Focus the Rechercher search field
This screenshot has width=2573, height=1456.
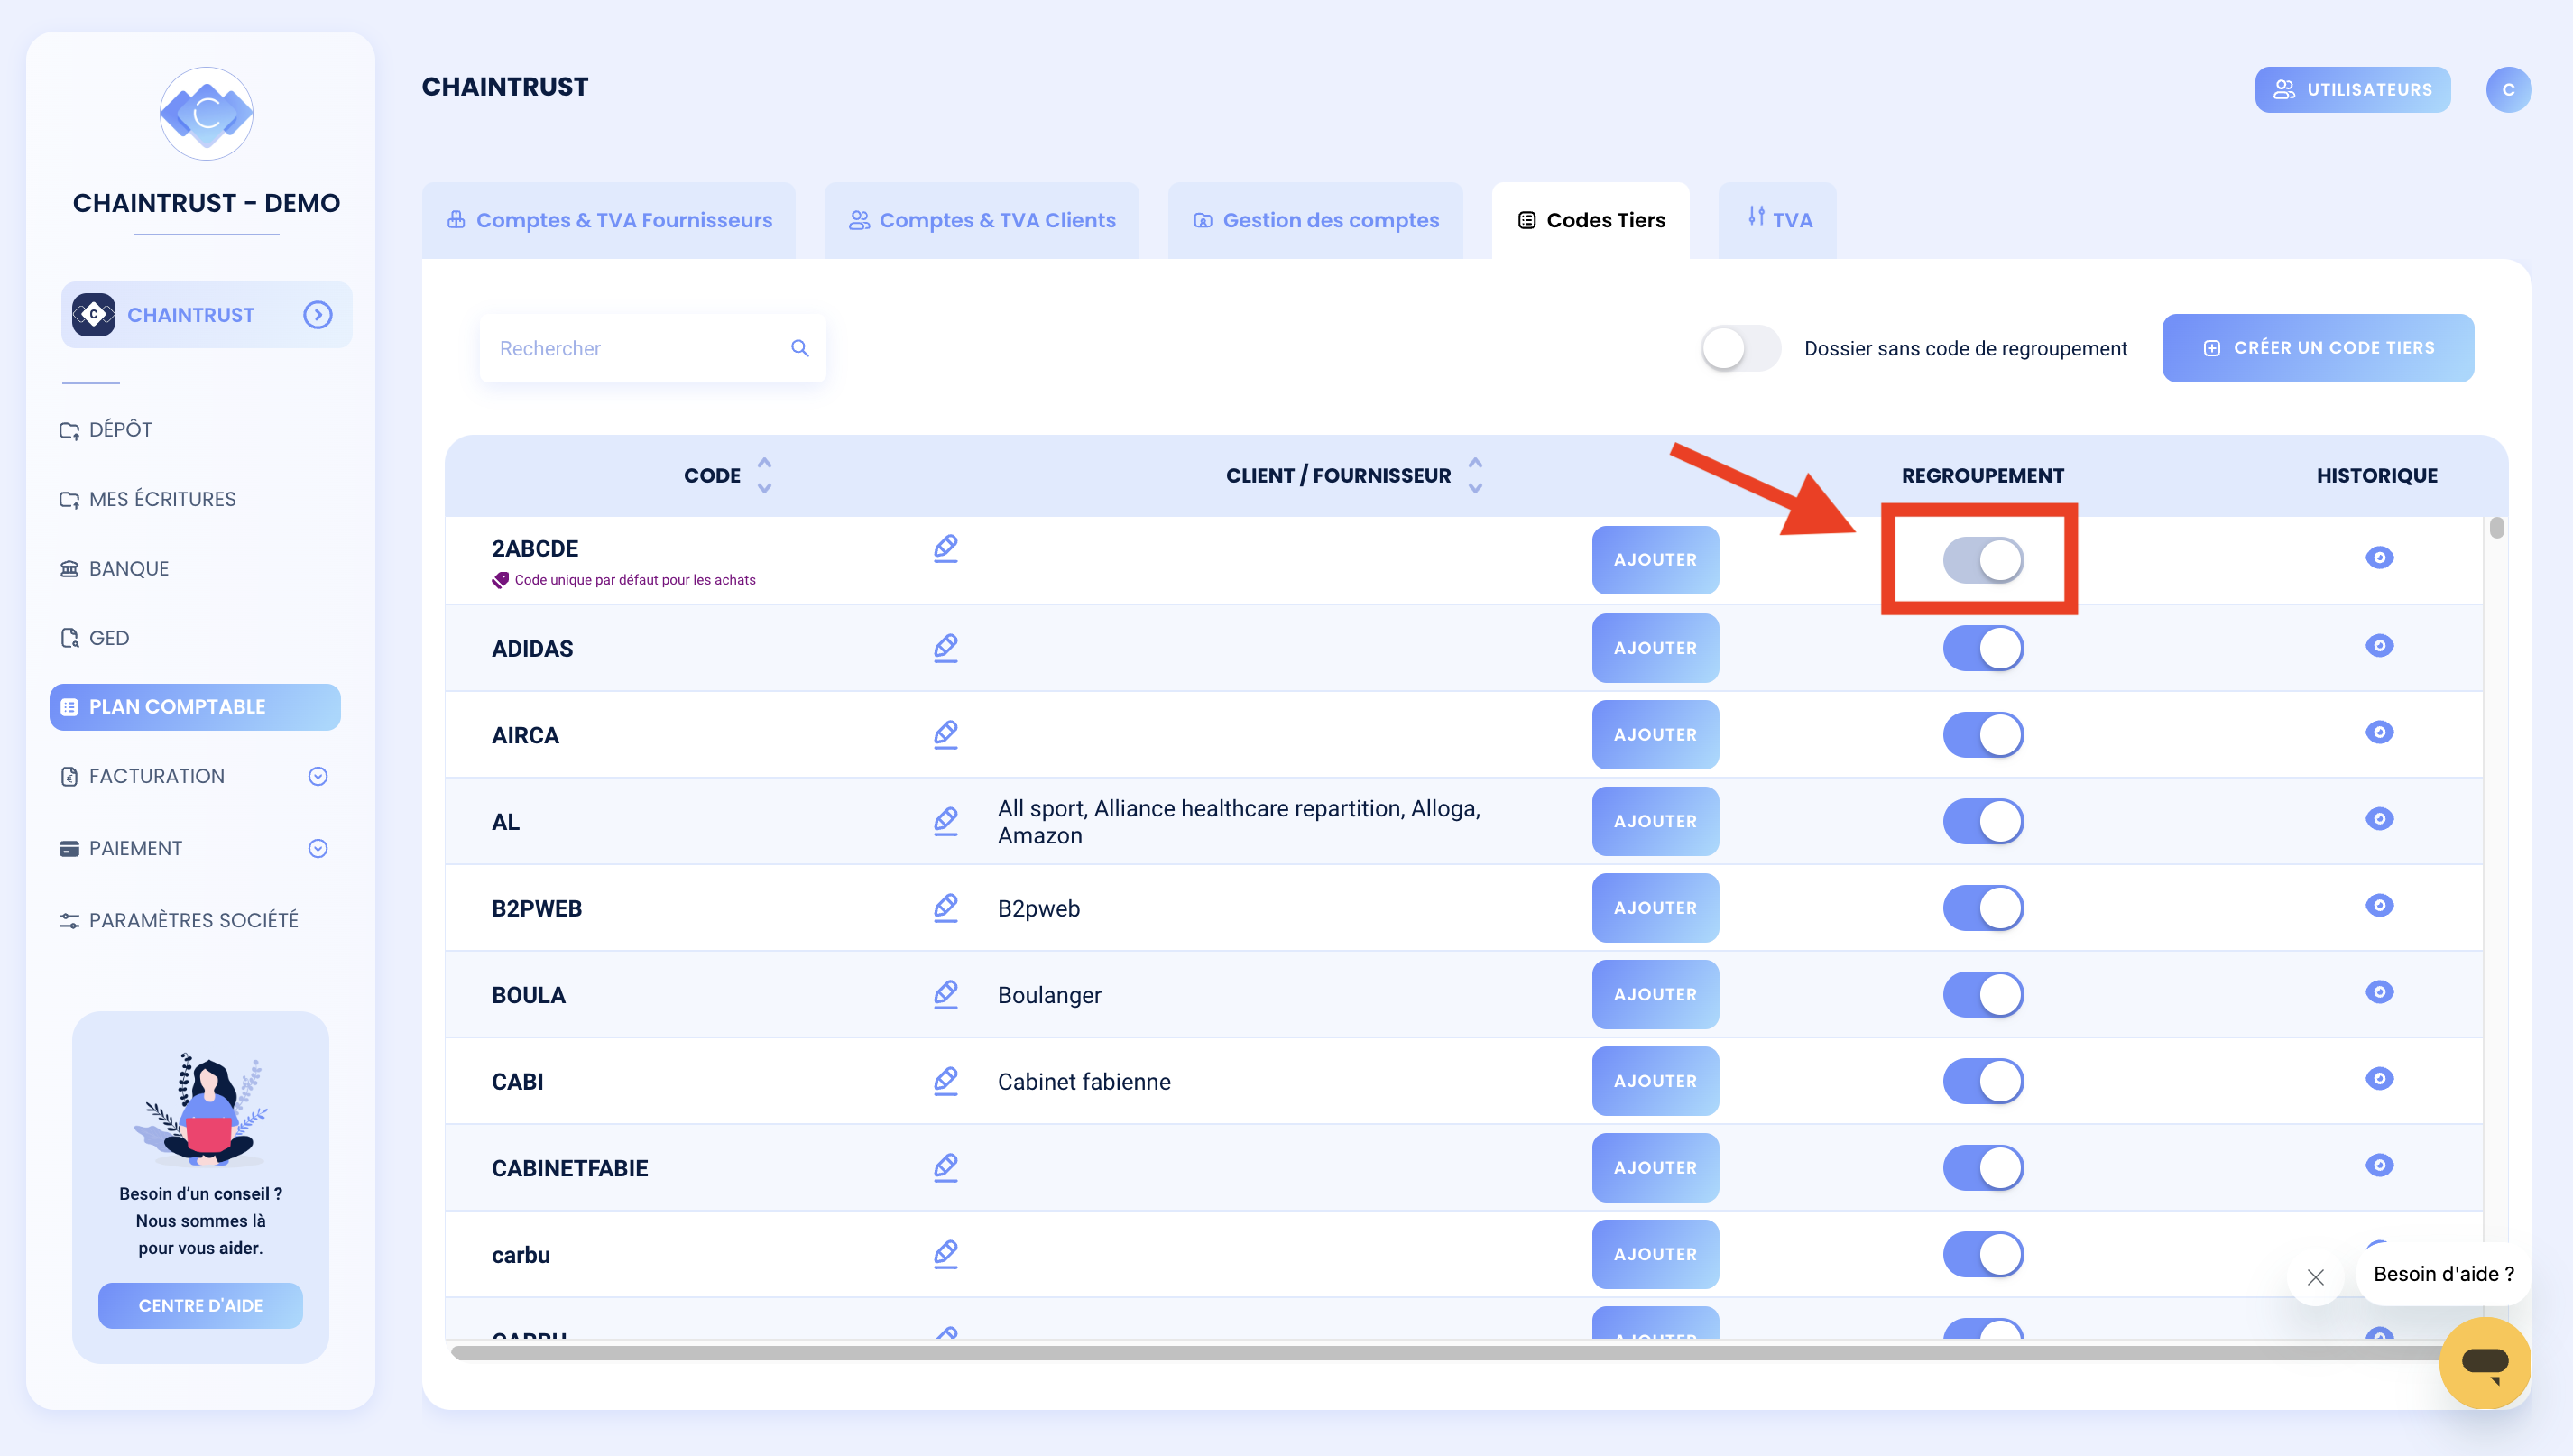[653, 348]
